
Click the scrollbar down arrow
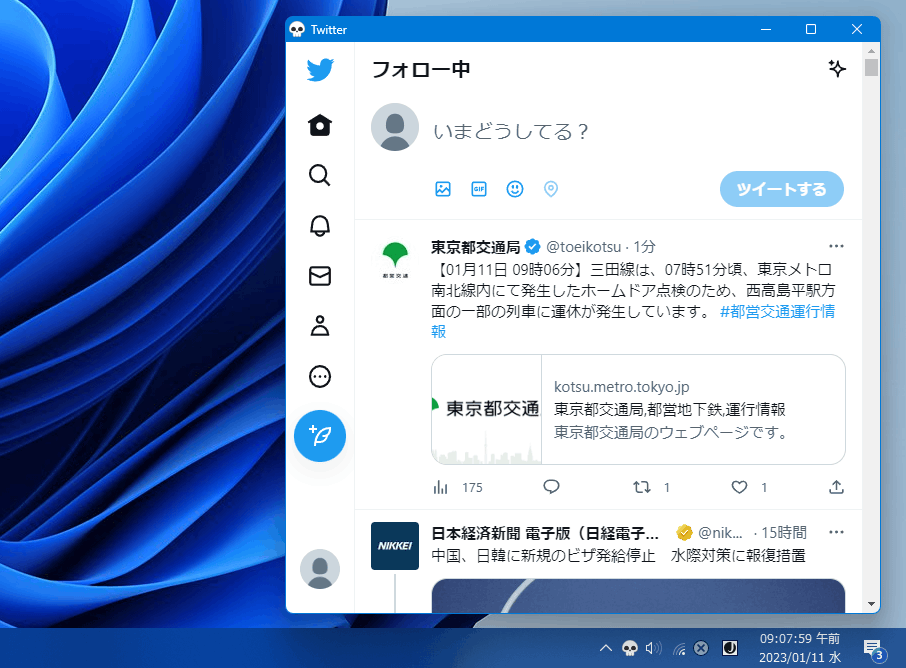click(x=871, y=604)
